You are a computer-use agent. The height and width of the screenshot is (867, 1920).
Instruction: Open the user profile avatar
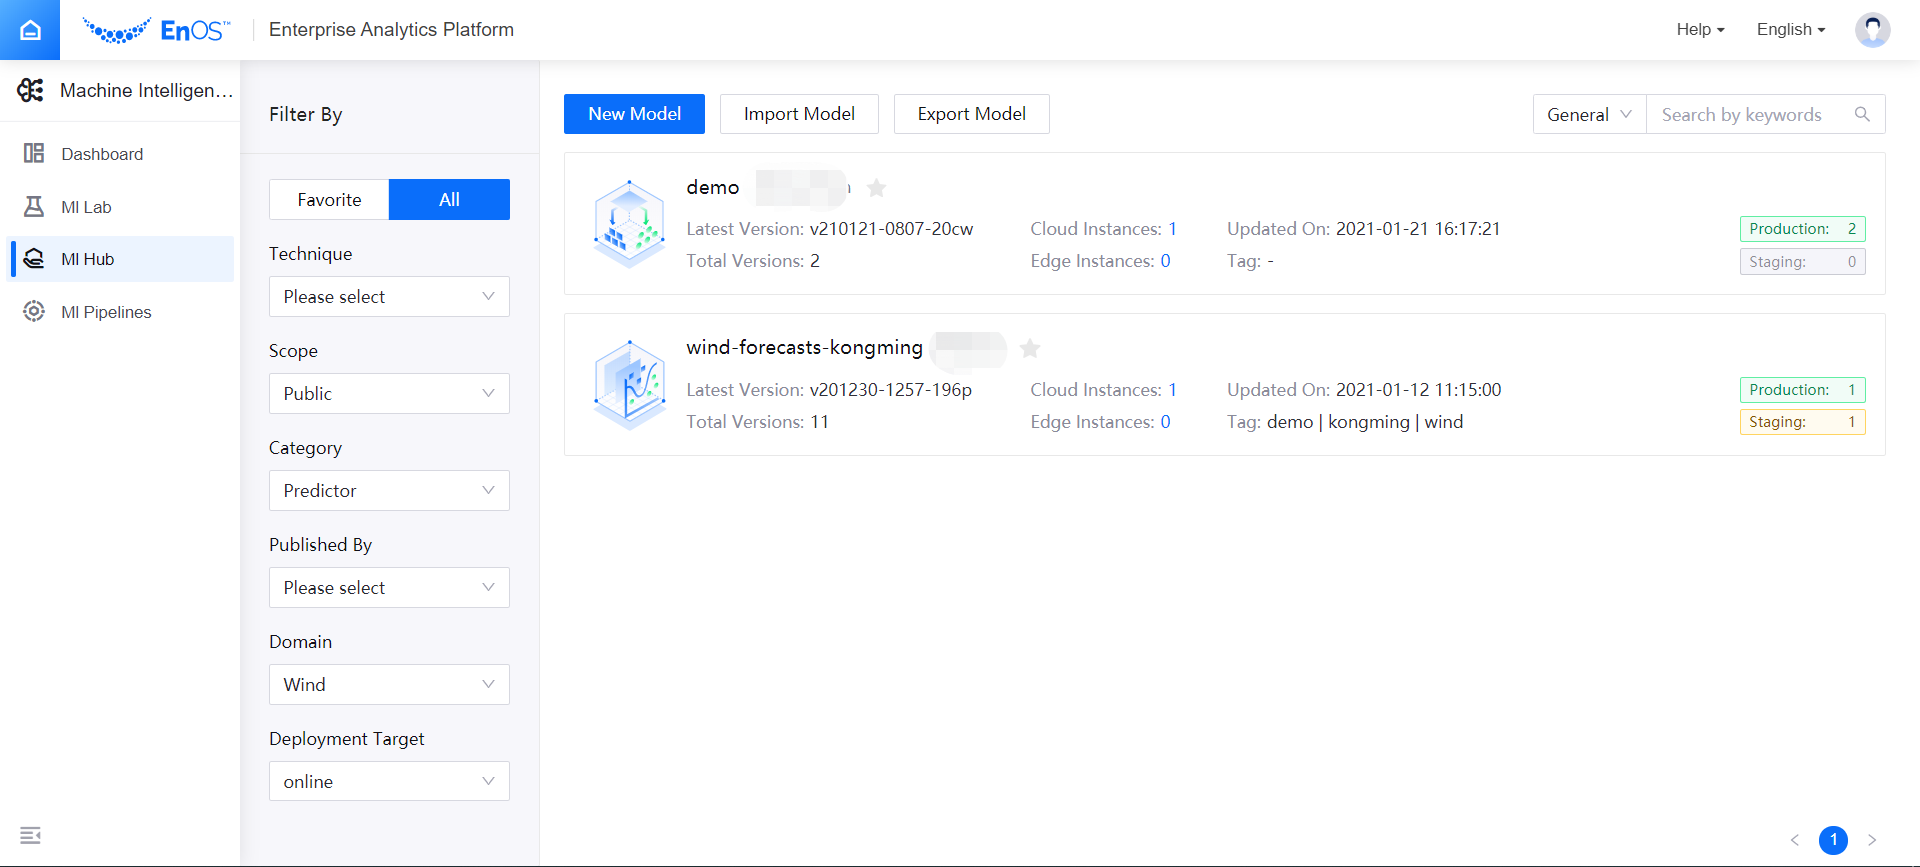pos(1872,30)
